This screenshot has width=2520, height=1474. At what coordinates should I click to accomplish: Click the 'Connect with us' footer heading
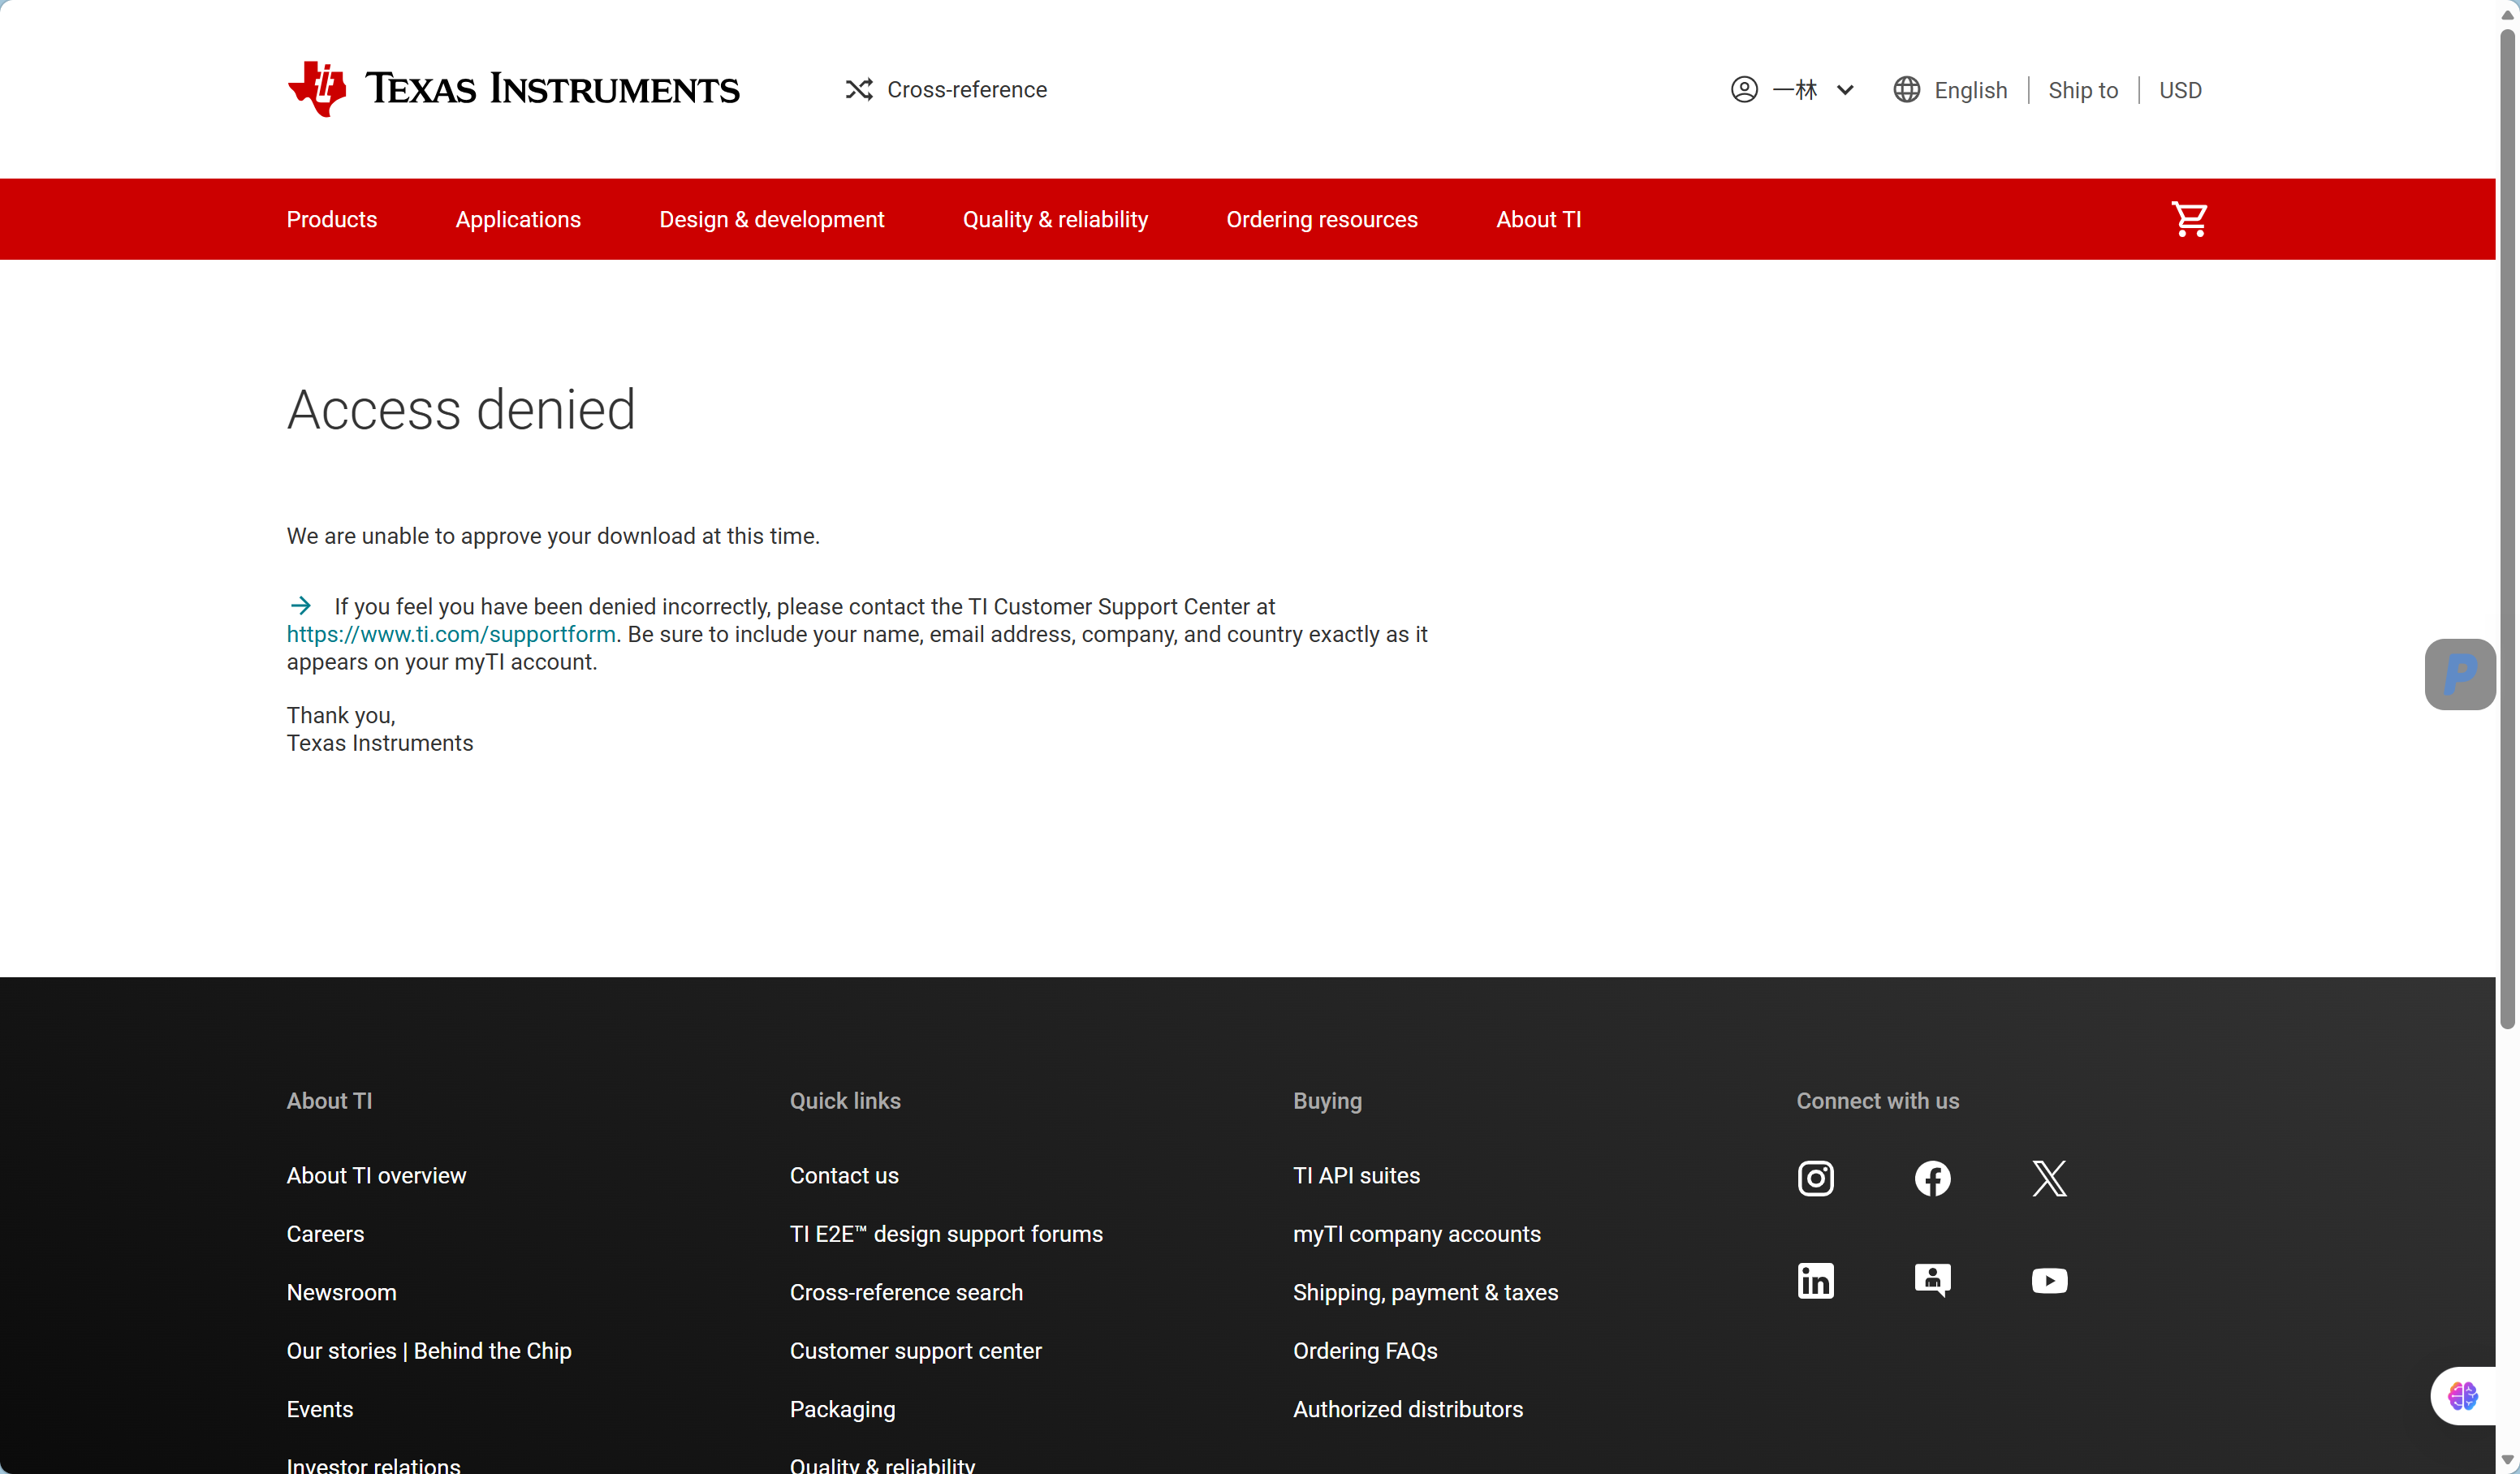click(x=1878, y=1101)
